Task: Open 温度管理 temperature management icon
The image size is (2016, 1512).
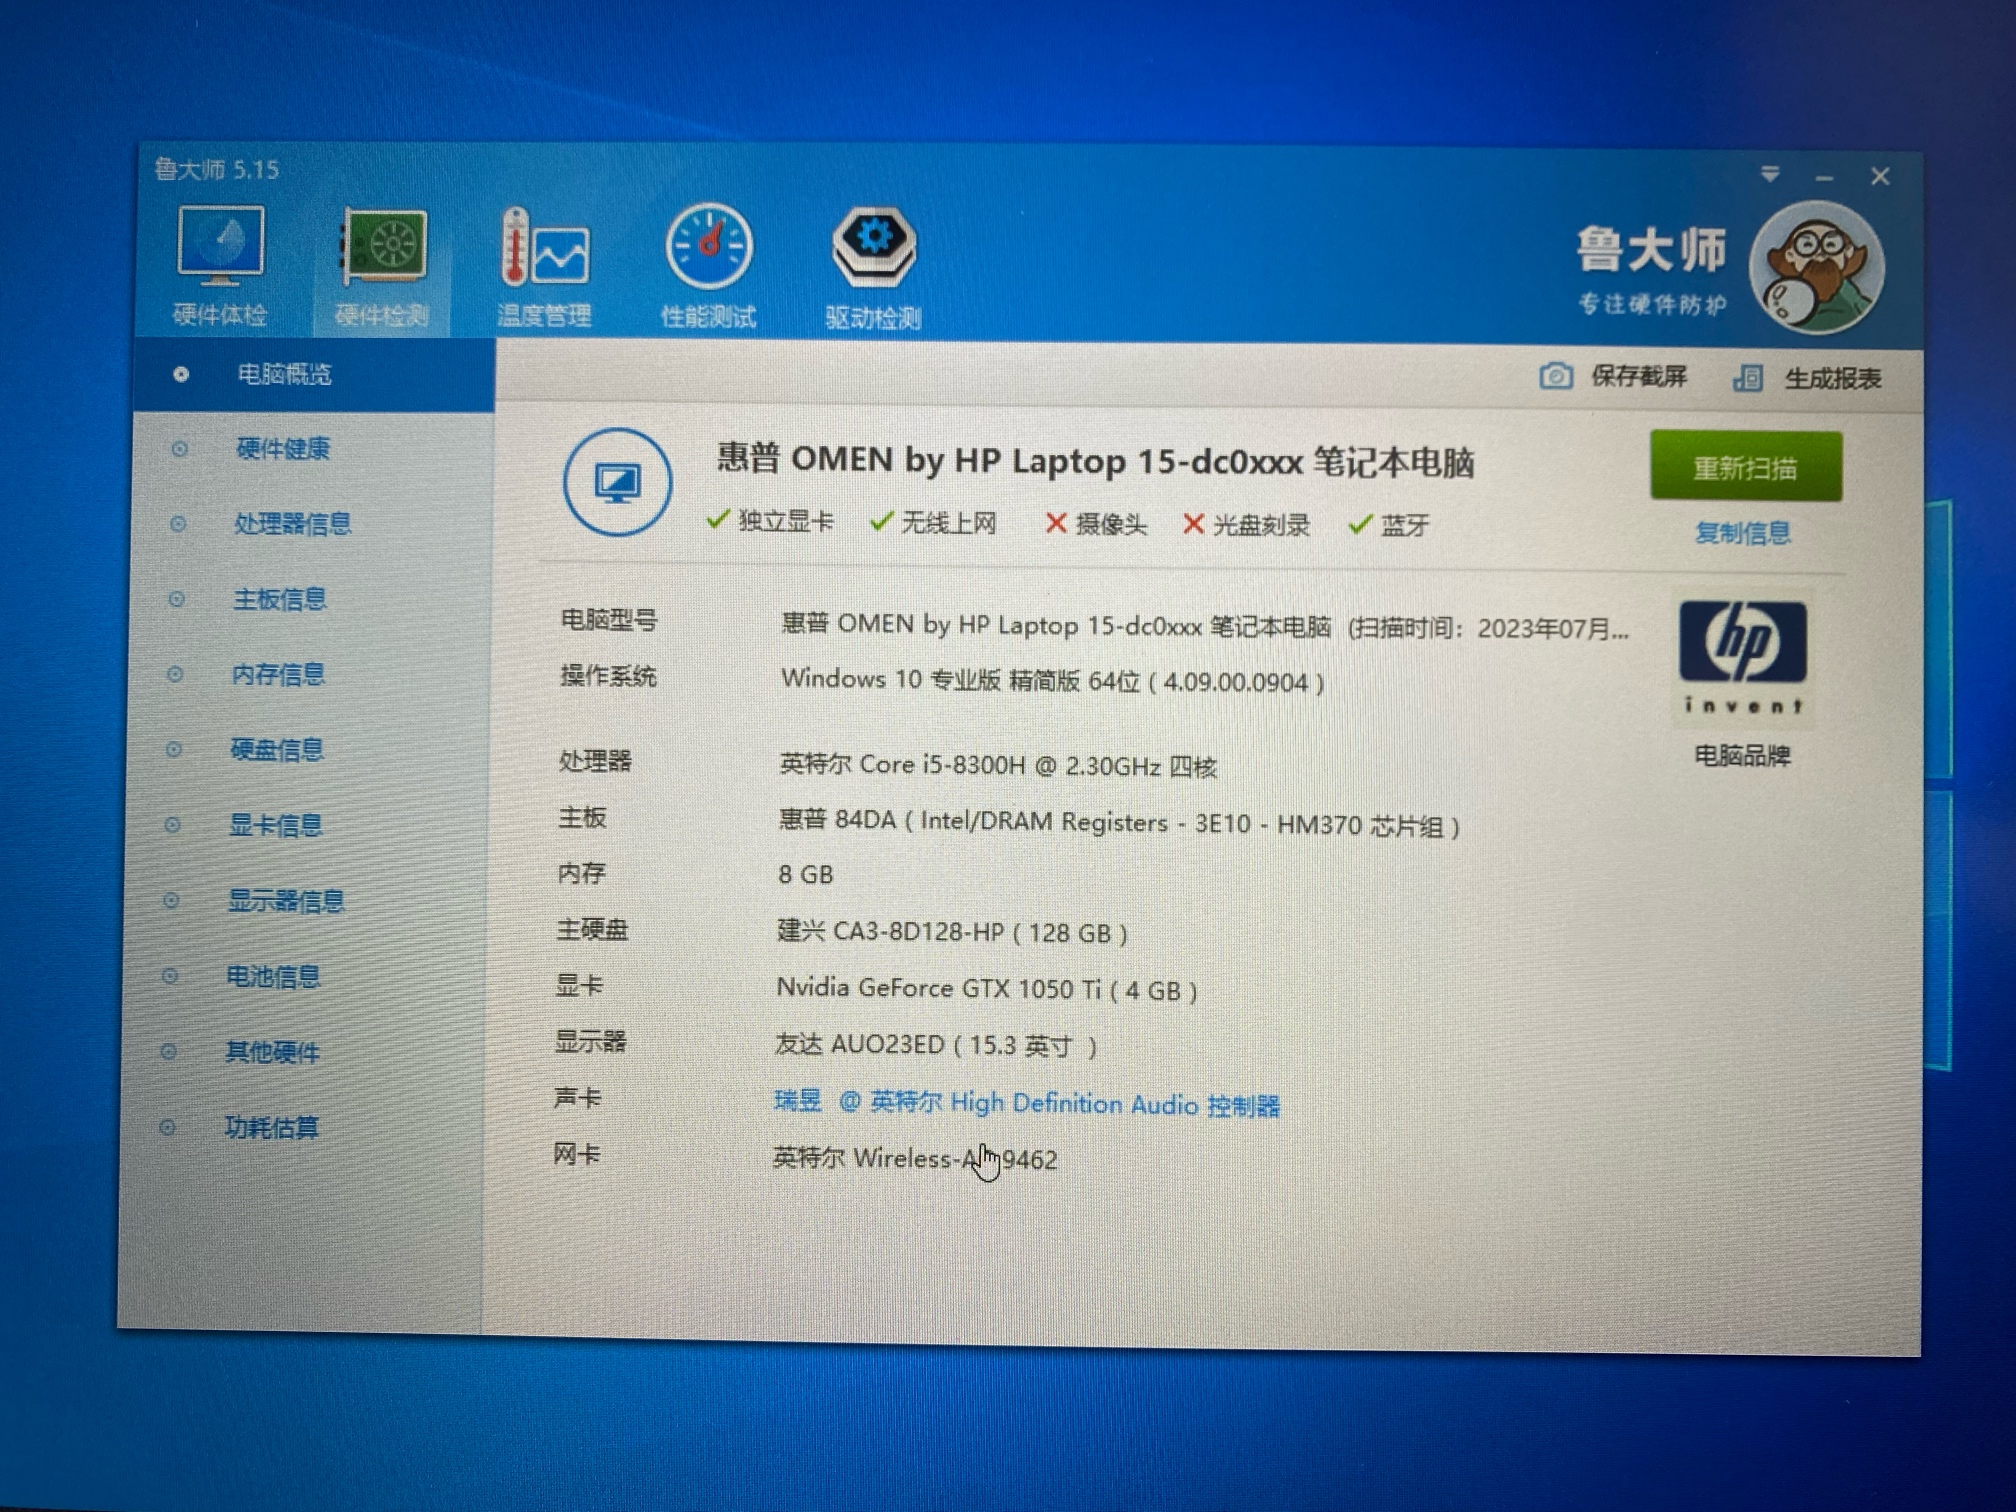Action: (545, 248)
